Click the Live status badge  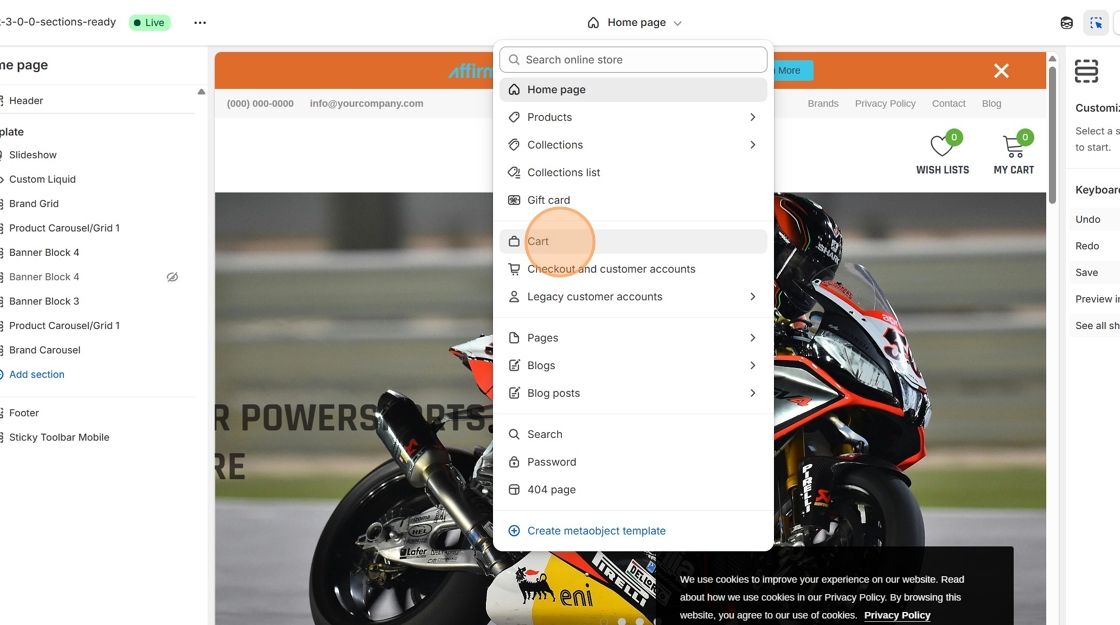point(149,23)
